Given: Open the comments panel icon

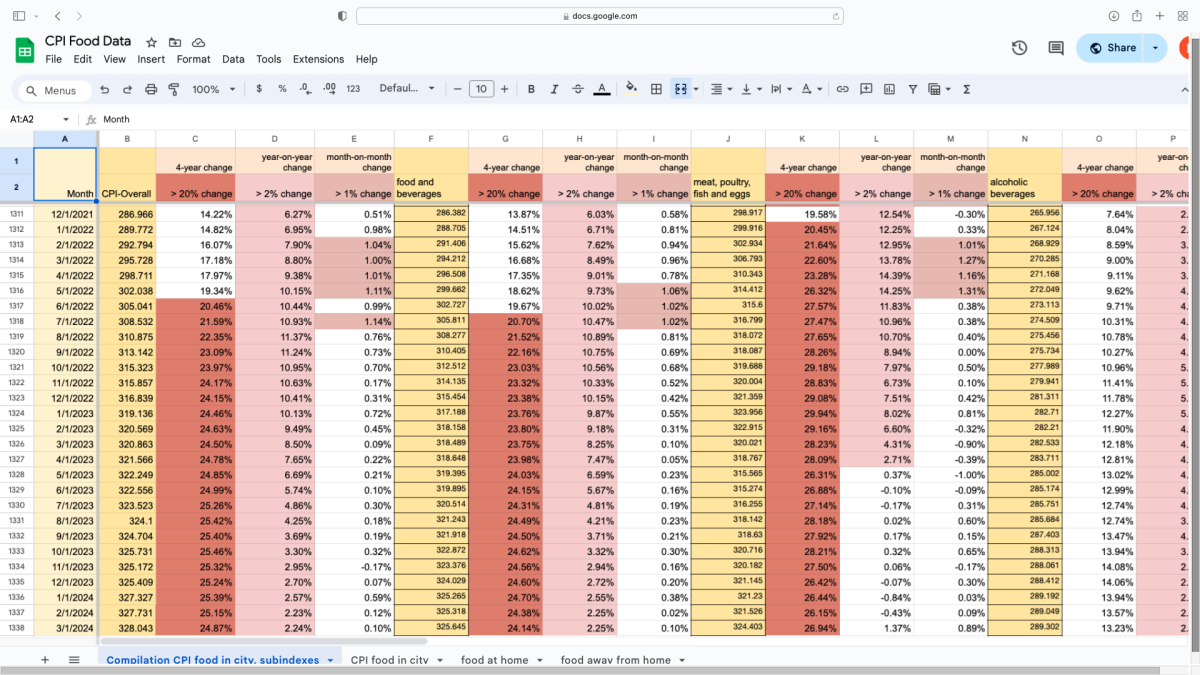Looking at the screenshot, I should pyautogui.click(x=1055, y=48).
